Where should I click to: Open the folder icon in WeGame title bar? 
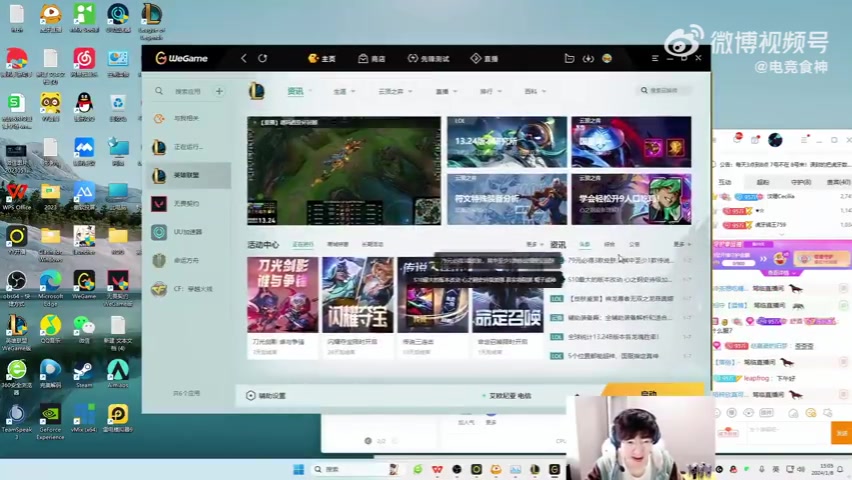point(569,58)
